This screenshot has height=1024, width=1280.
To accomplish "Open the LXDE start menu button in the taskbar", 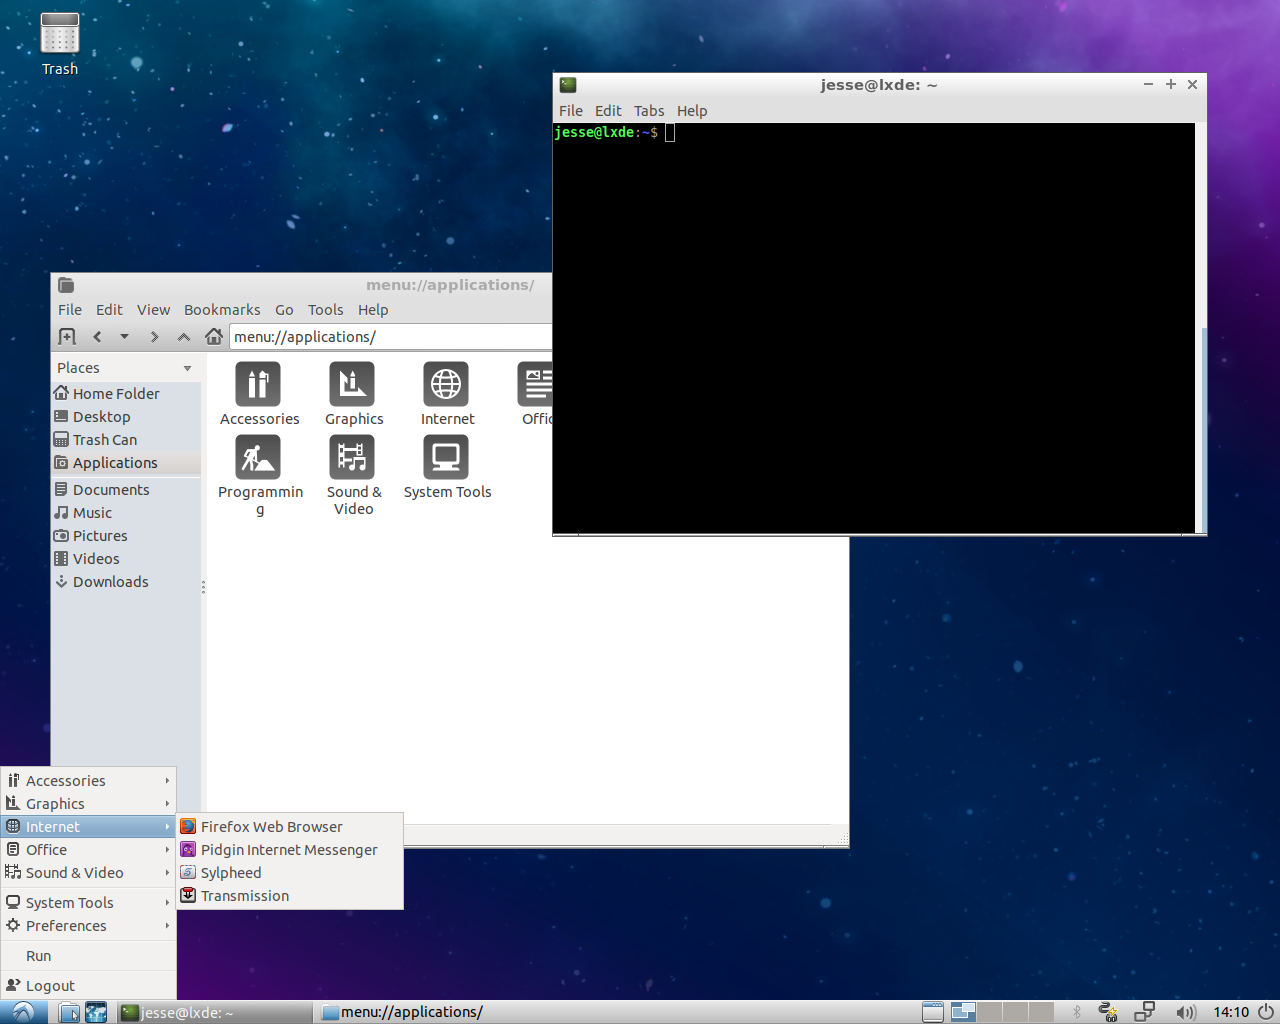I will point(23,1012).
